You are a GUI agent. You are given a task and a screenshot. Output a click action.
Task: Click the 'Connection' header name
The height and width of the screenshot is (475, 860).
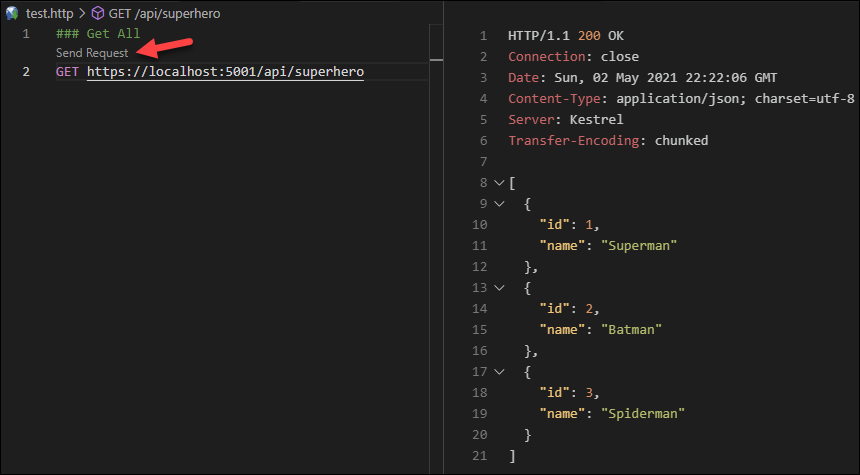(547, 56)
